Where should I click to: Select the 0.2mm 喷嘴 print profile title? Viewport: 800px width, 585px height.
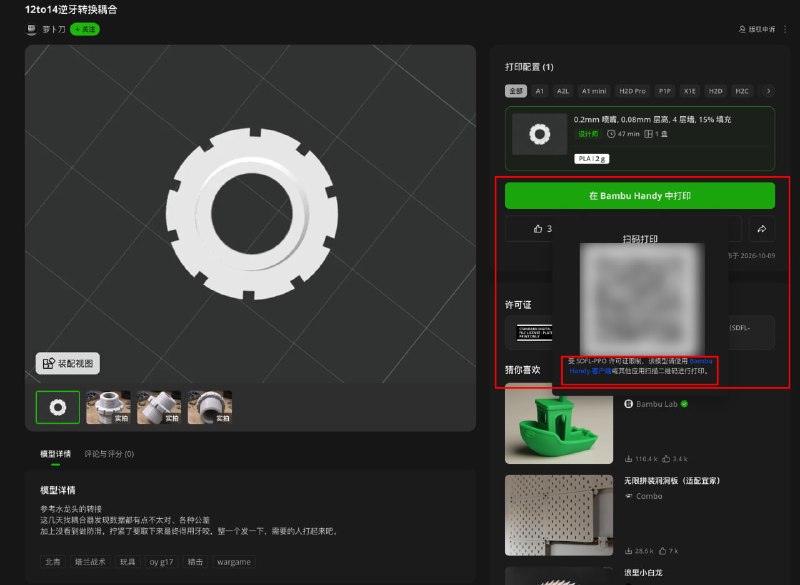[x=652, y=119]
